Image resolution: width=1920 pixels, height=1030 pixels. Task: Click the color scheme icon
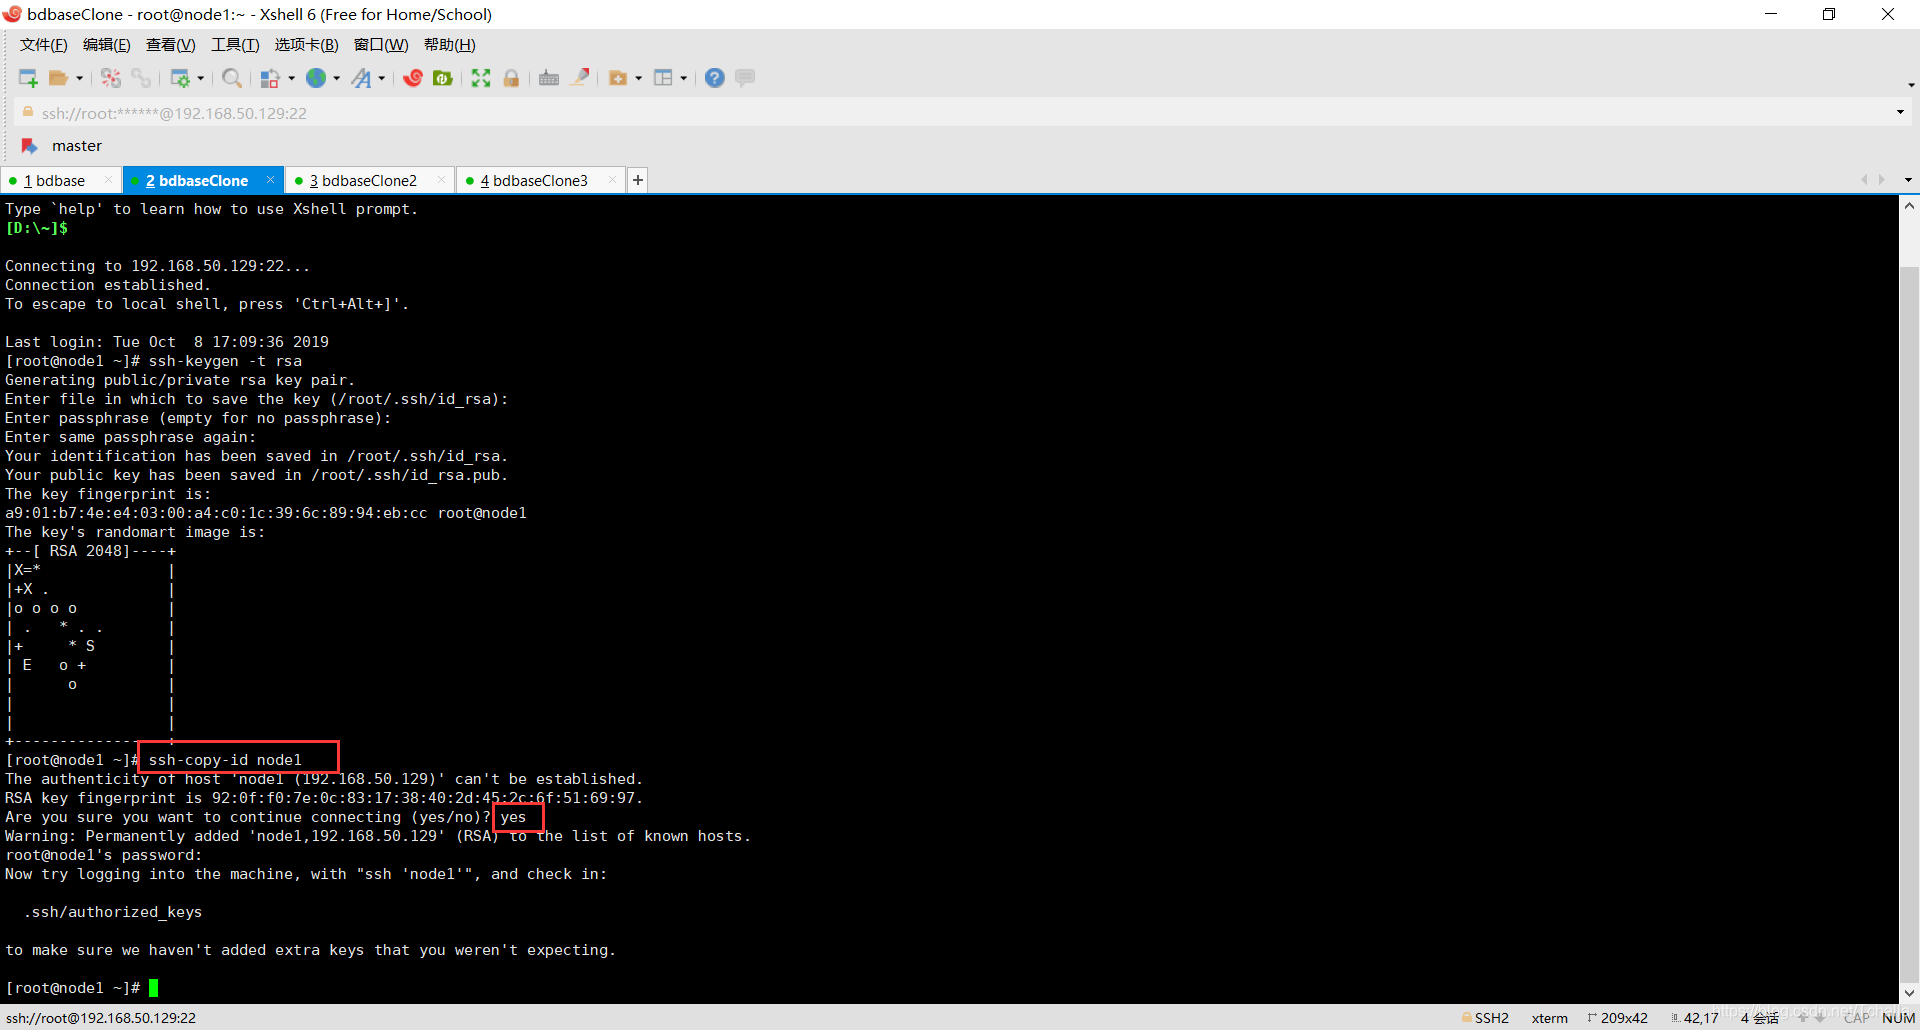[270, 78]
